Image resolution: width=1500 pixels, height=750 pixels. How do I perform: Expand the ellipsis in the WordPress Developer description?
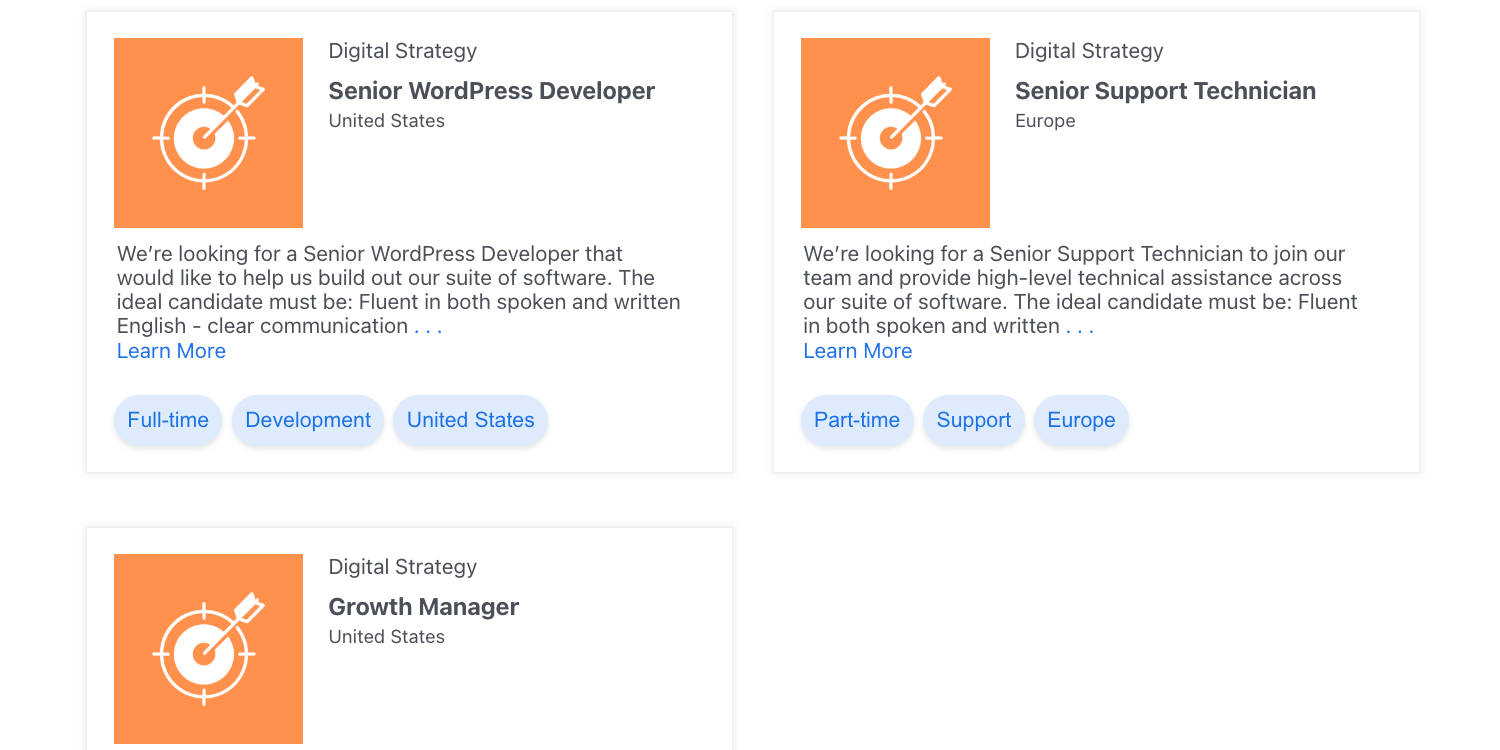(x=428, y=327)
